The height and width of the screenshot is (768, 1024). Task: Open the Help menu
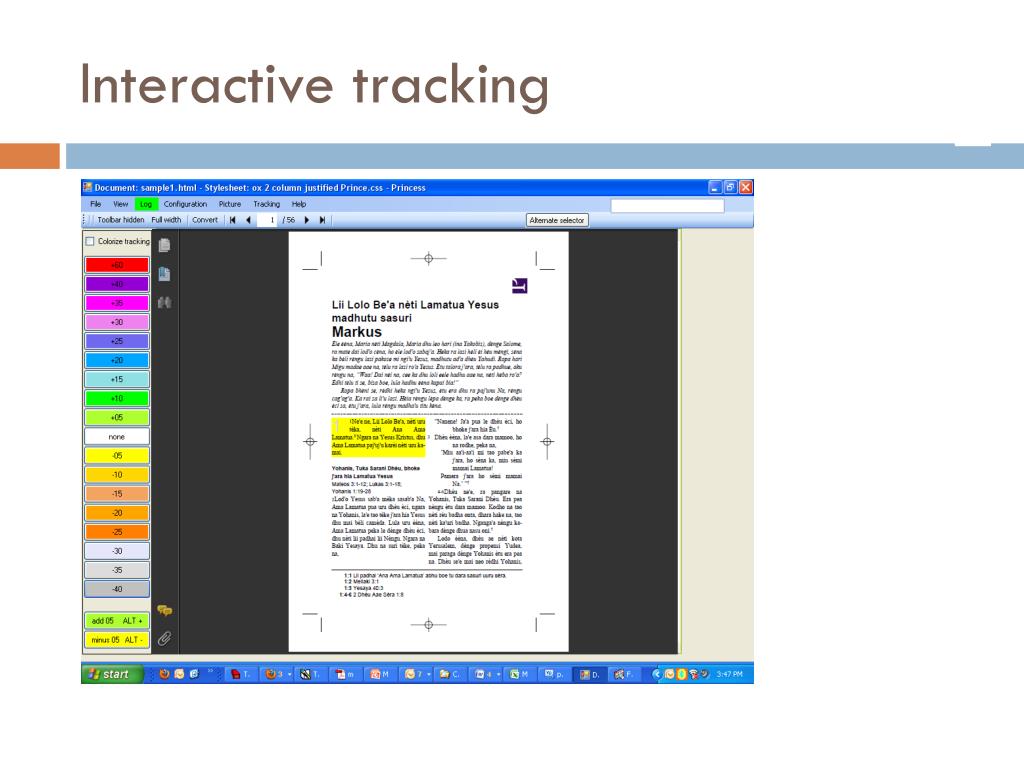click(299, 204)
